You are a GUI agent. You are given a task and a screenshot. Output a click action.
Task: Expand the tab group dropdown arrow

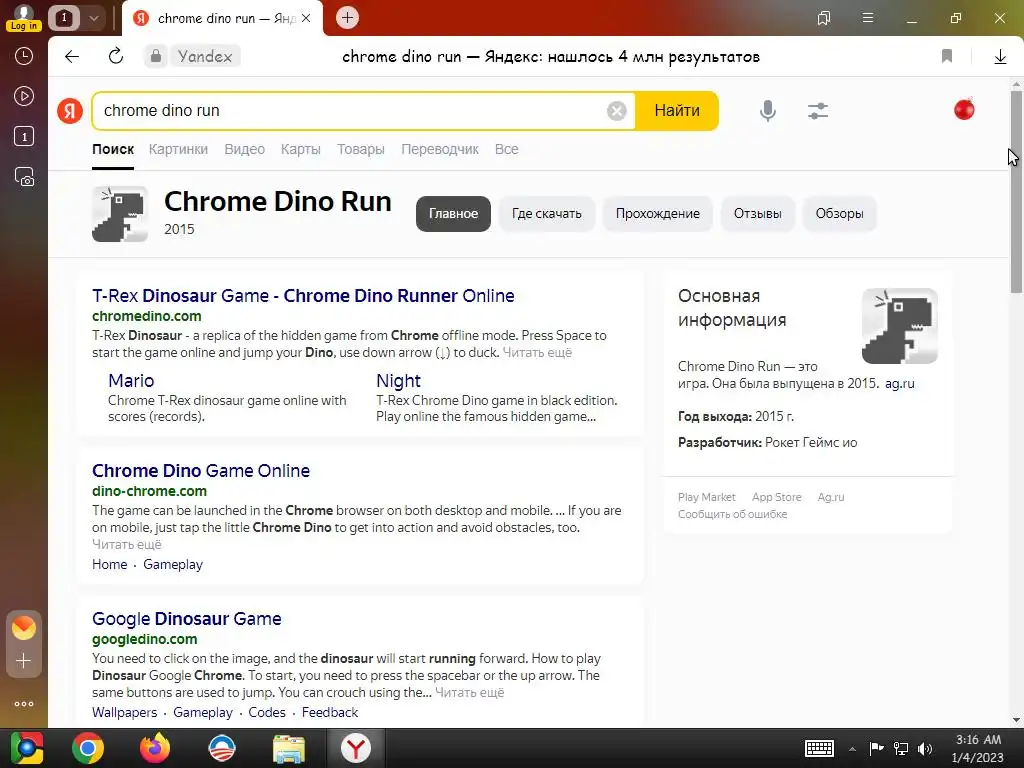(93, 18)
